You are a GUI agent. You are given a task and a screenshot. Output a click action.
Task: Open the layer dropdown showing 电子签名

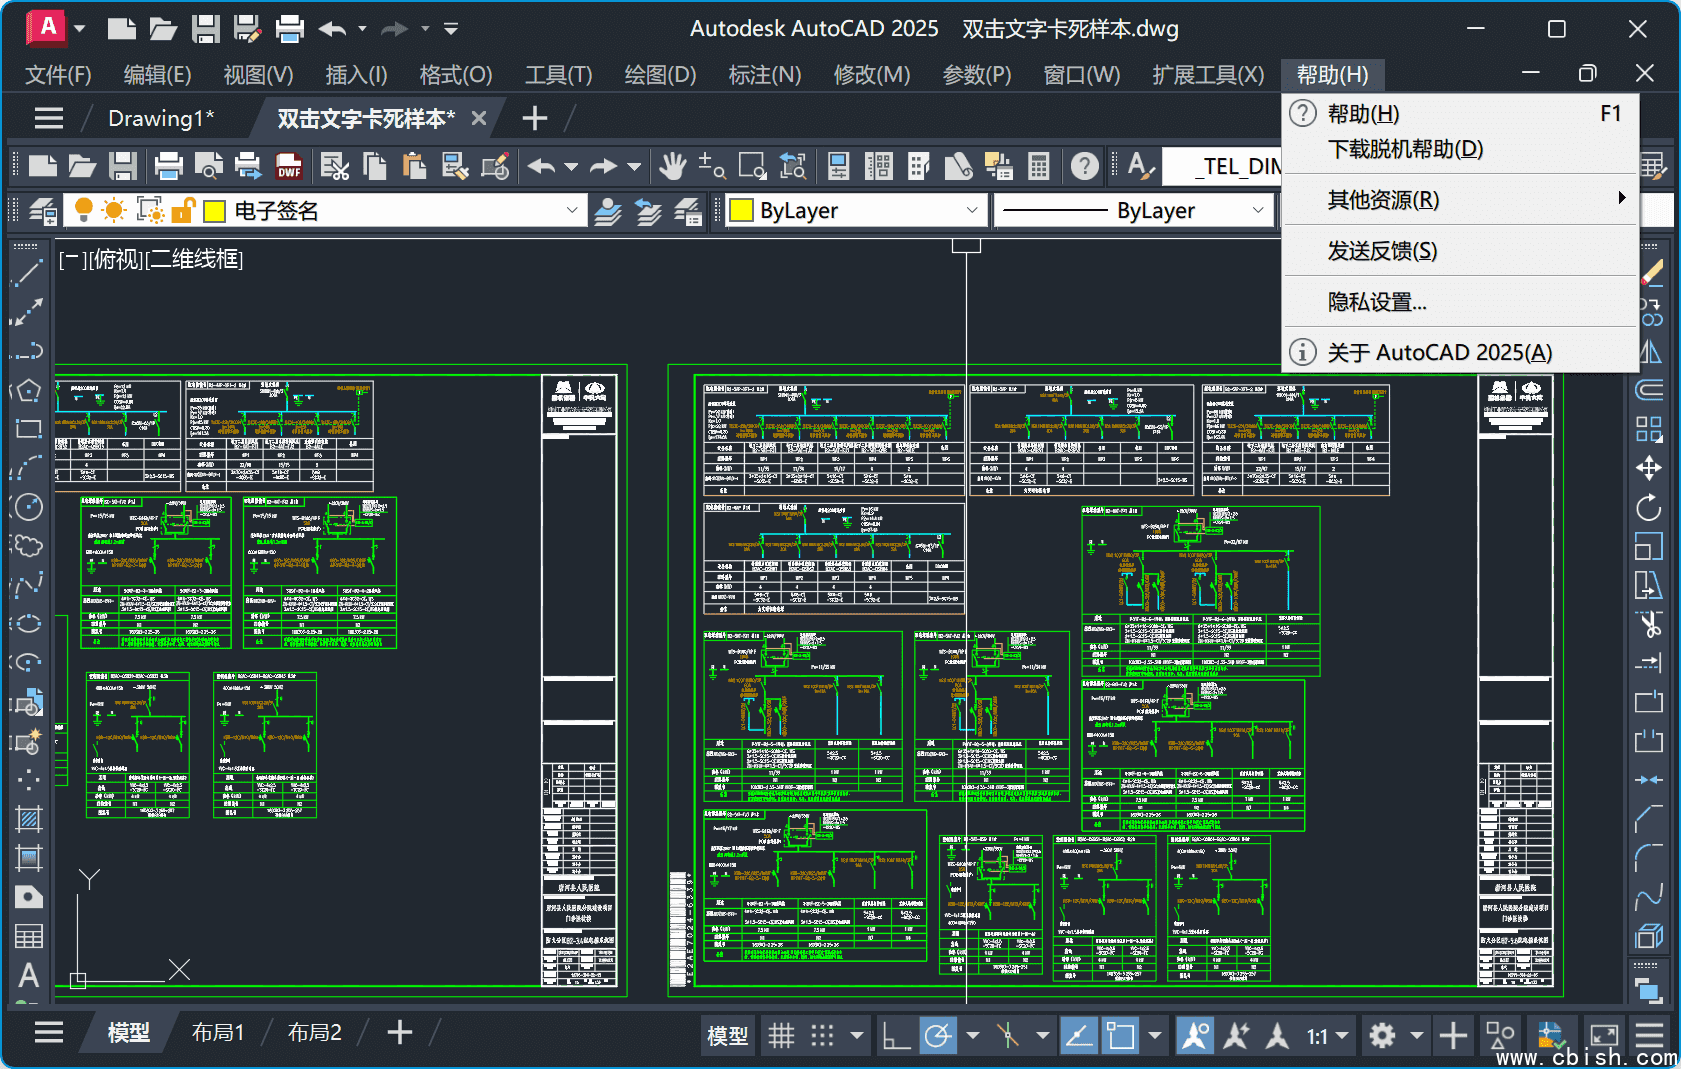(x=572, y=211)
